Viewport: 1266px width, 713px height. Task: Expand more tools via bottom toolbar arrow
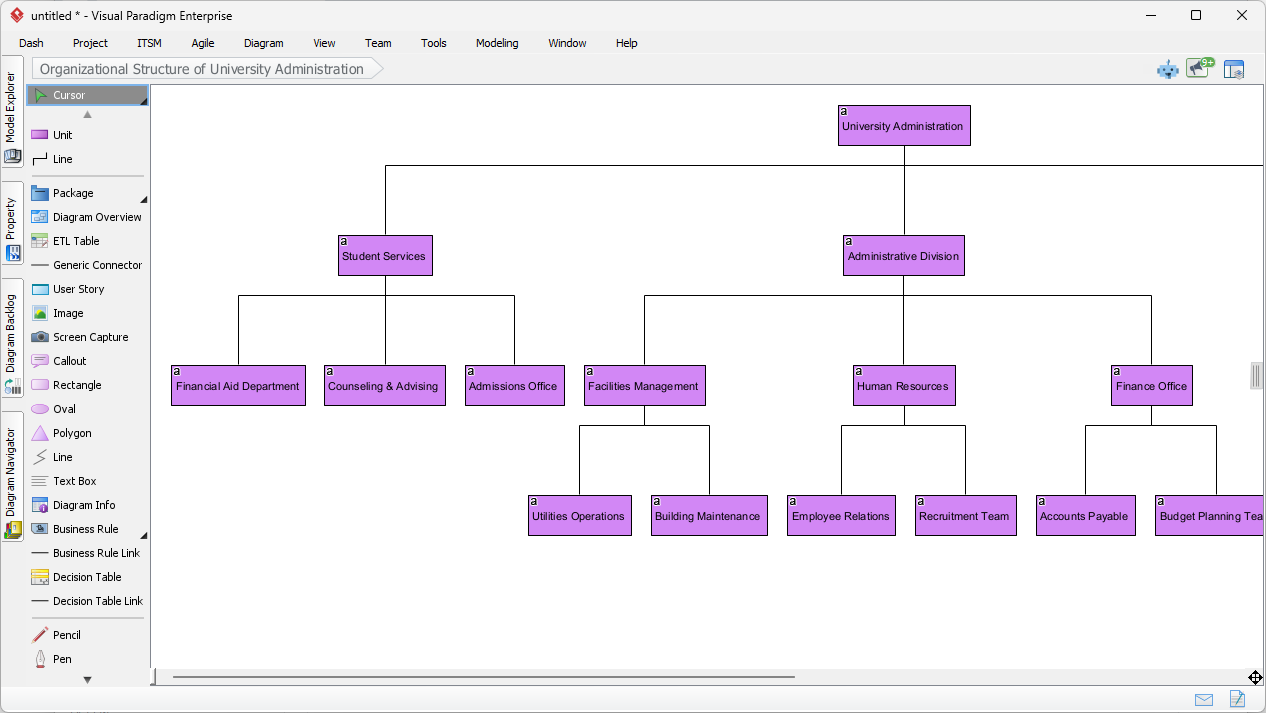87,679
